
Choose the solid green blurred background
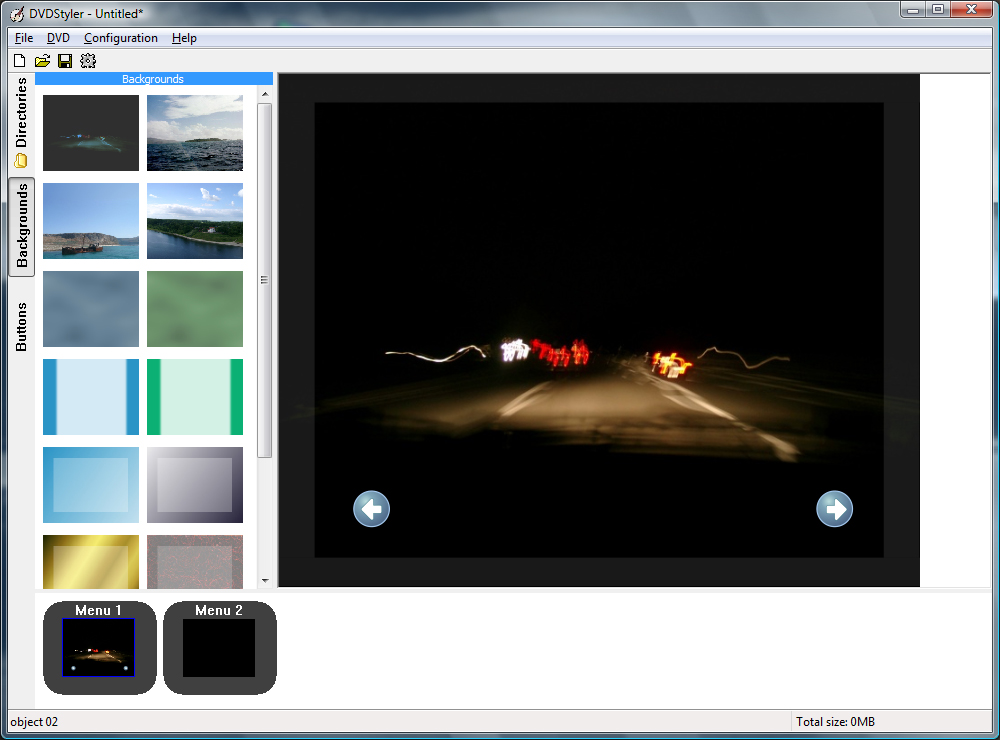[195, 309]
